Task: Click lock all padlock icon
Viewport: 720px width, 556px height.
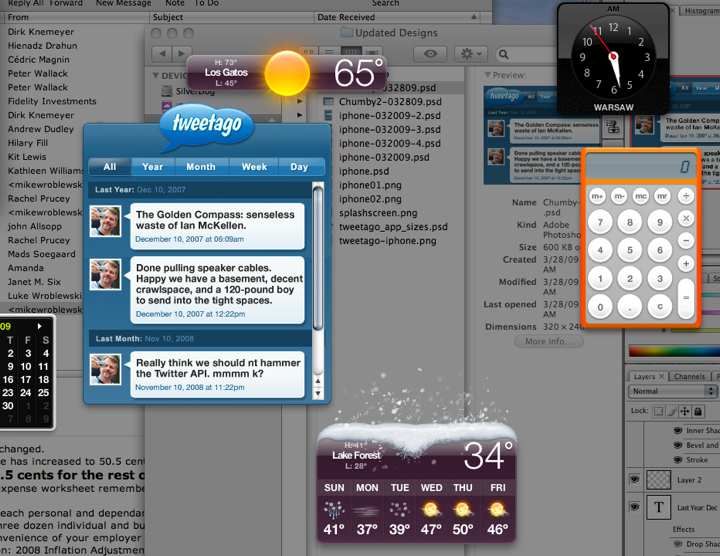Action: point(698,411)
